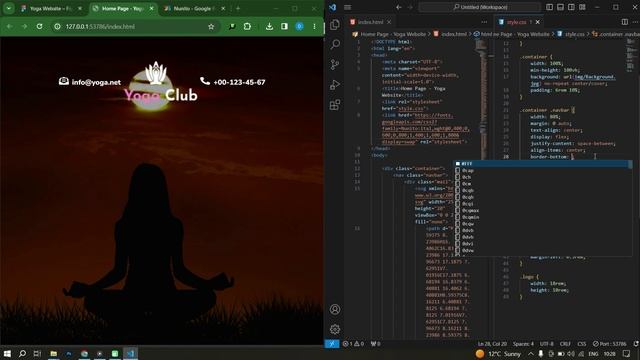
Task: Change the UTF-8 file encoding
Action: 547,344
